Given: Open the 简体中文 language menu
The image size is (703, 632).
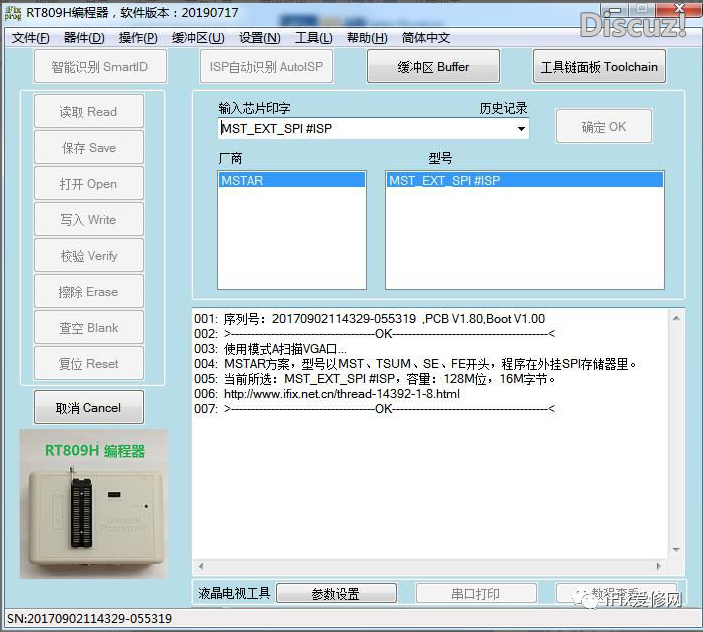Looking at the screenshot, I should coord(425,38).
